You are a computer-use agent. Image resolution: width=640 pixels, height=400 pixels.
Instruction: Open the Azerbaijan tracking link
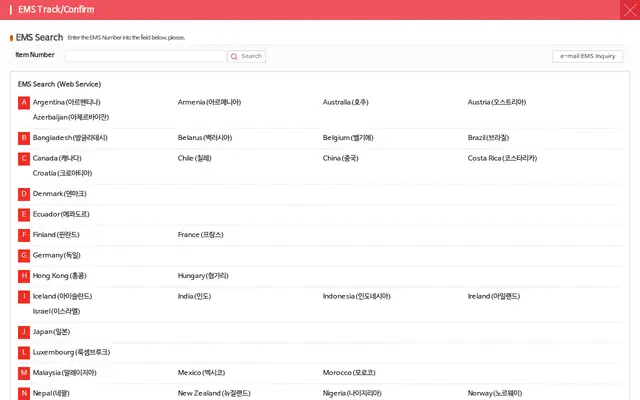coord(71,117)
